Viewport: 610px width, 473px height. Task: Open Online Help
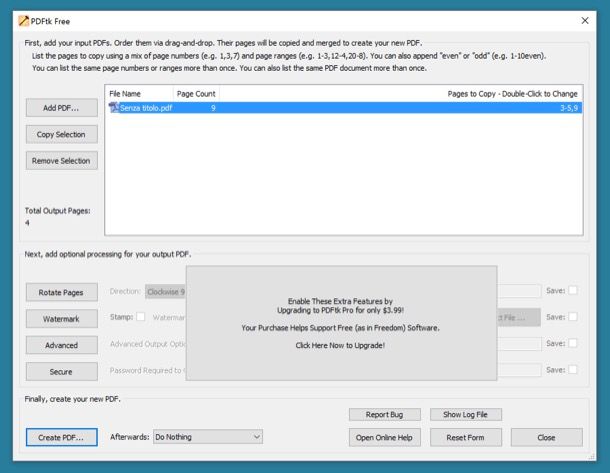(383, 437)
